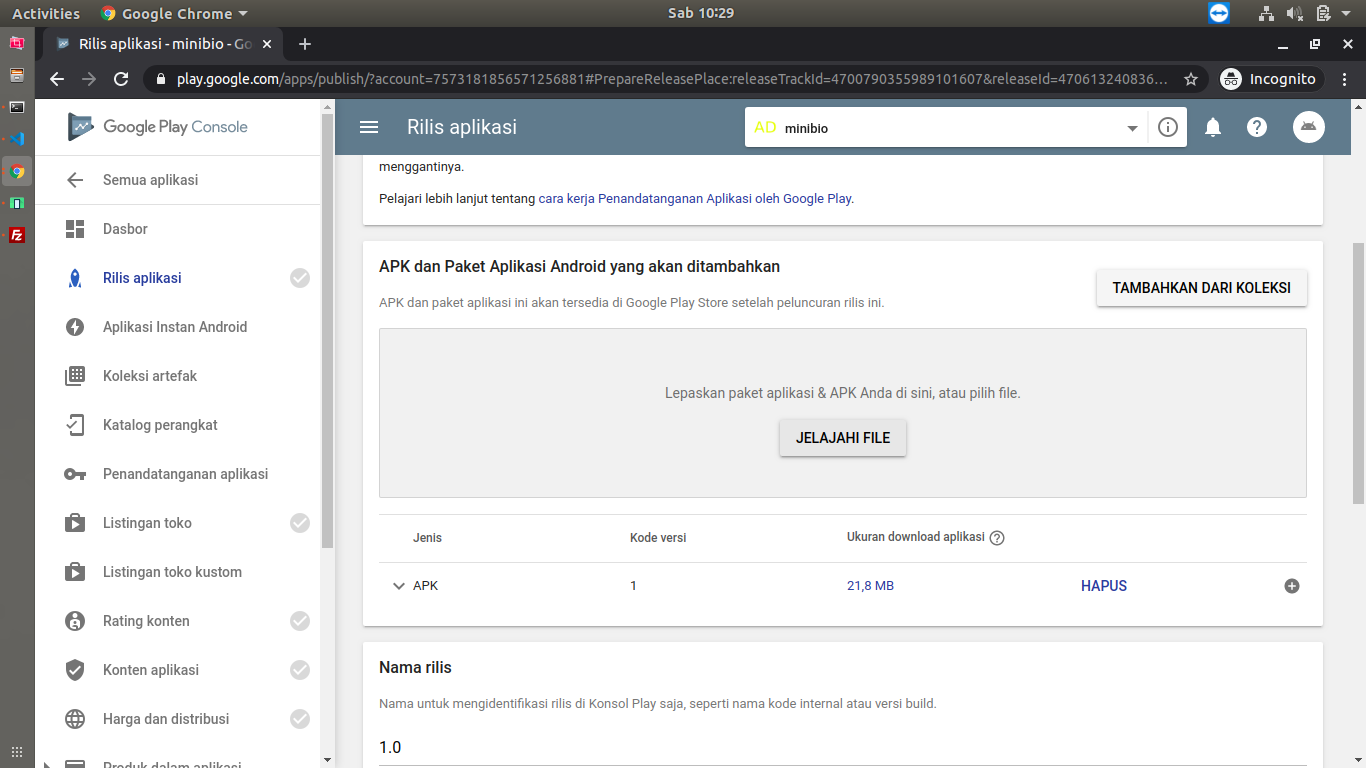Click the back arrow beside Semua aplikasi
The image size is (1366, 768).
coord(75,180)
